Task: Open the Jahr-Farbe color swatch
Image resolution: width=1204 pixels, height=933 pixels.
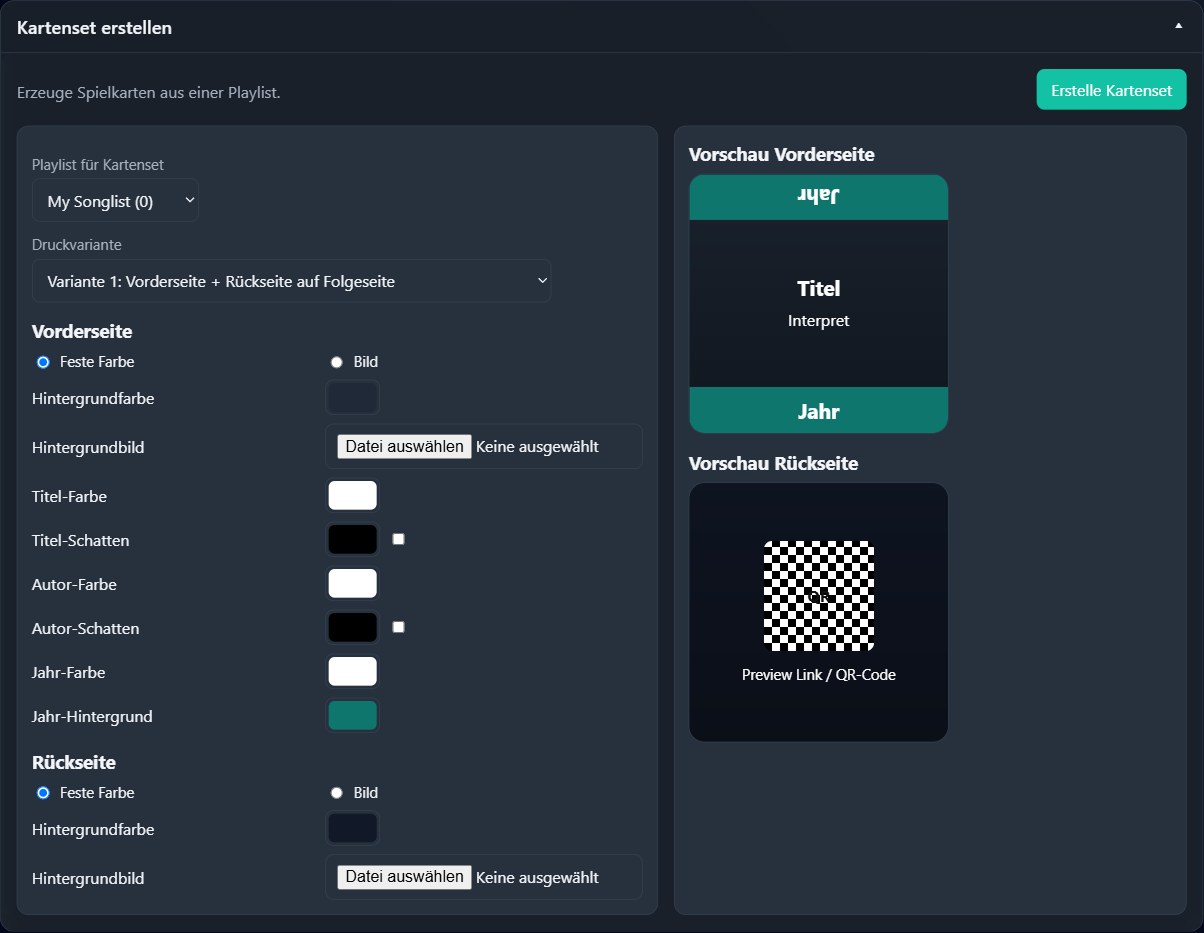Action: 353,672
